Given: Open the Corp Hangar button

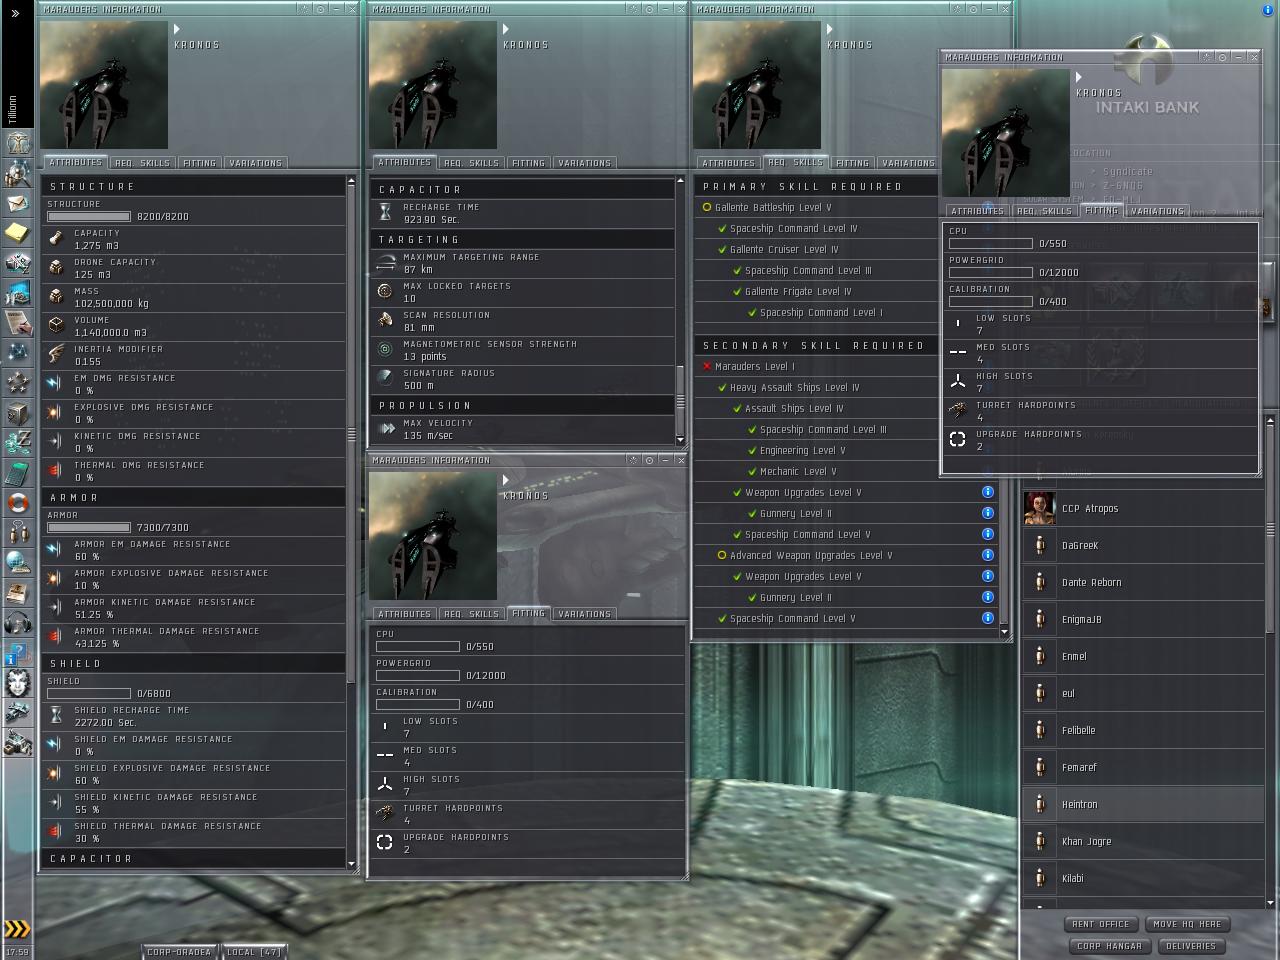Looking at the screenshot, I should 1109,946.
